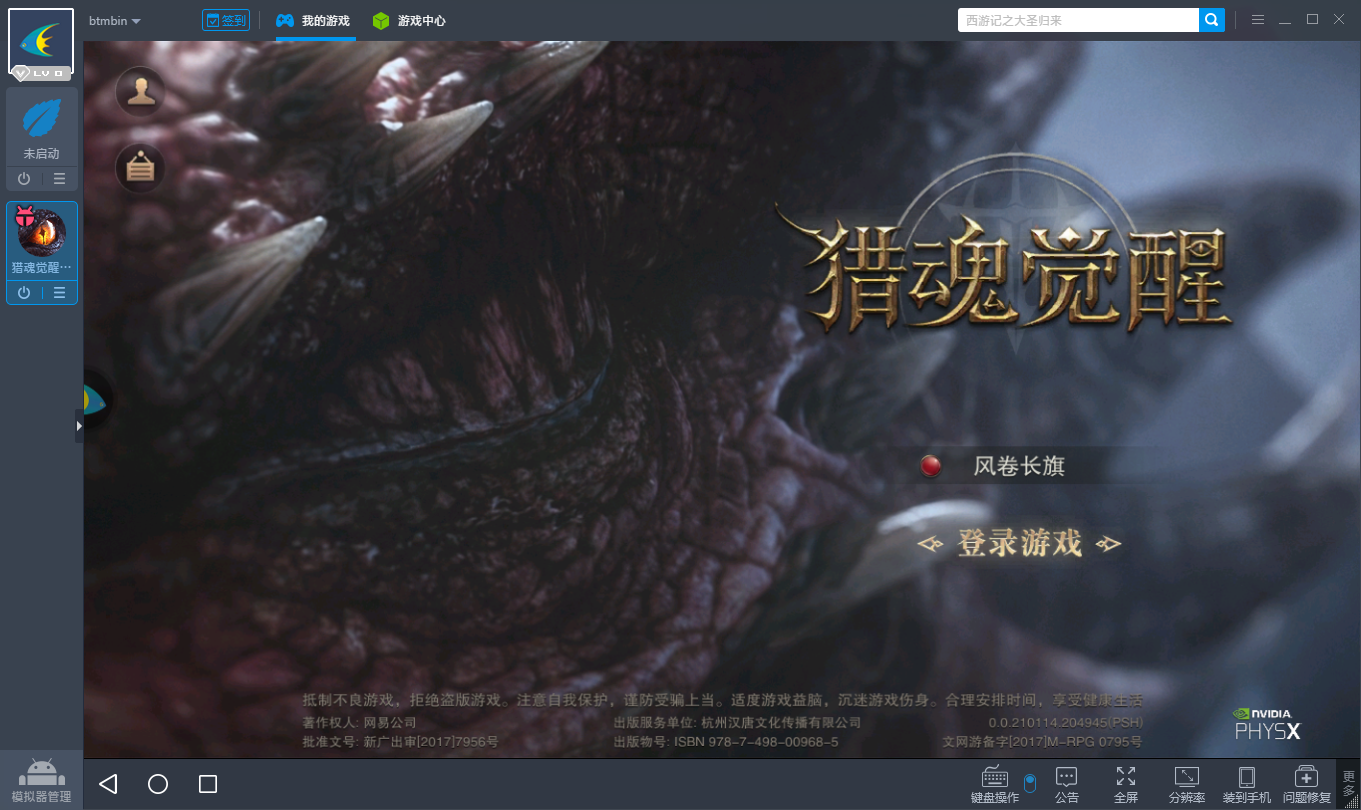The image size is (1361, 810).
Task: Power on the 未启动 emulator
Action: [x=24, y=179]
